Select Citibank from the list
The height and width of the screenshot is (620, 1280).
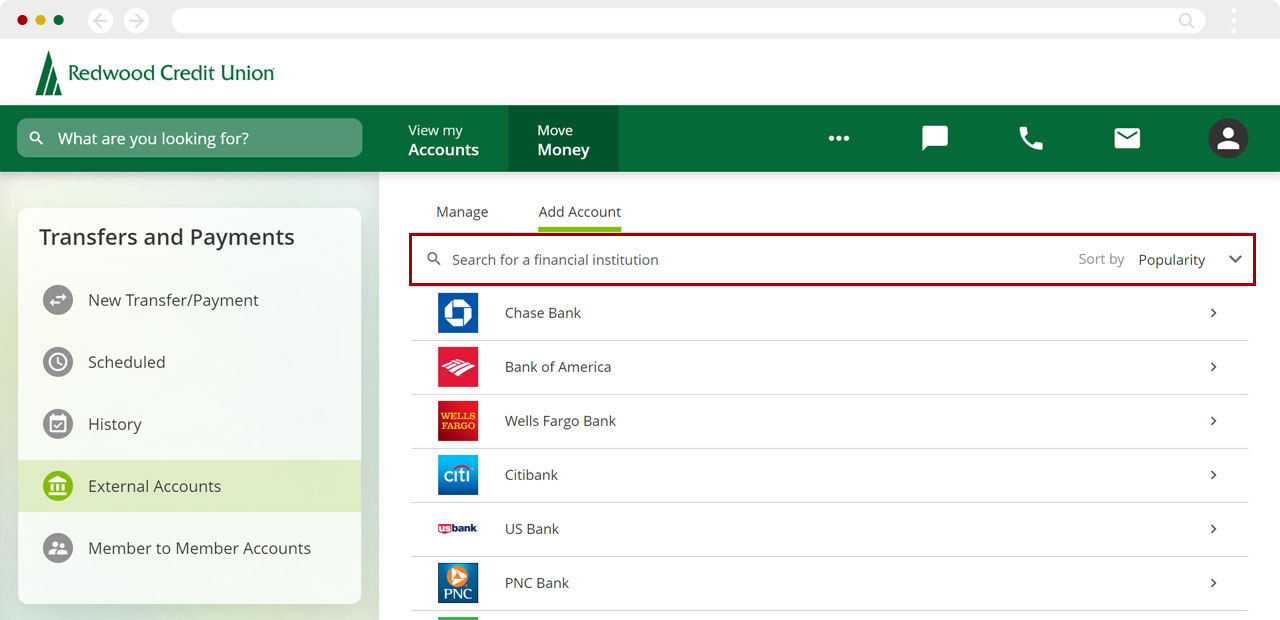click(x=829, y=475)
